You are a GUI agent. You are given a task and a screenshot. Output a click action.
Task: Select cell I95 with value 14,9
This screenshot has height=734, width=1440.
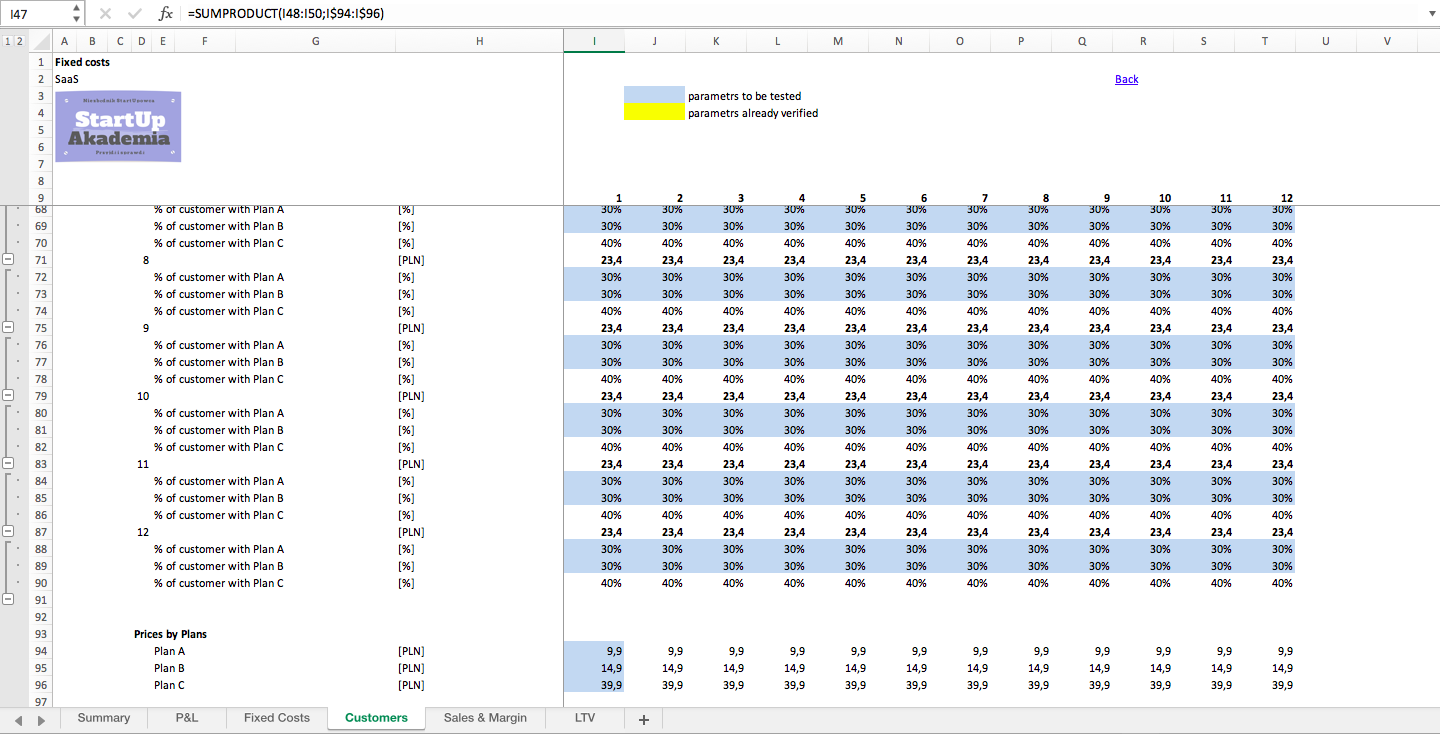click(x=594, y=668)
